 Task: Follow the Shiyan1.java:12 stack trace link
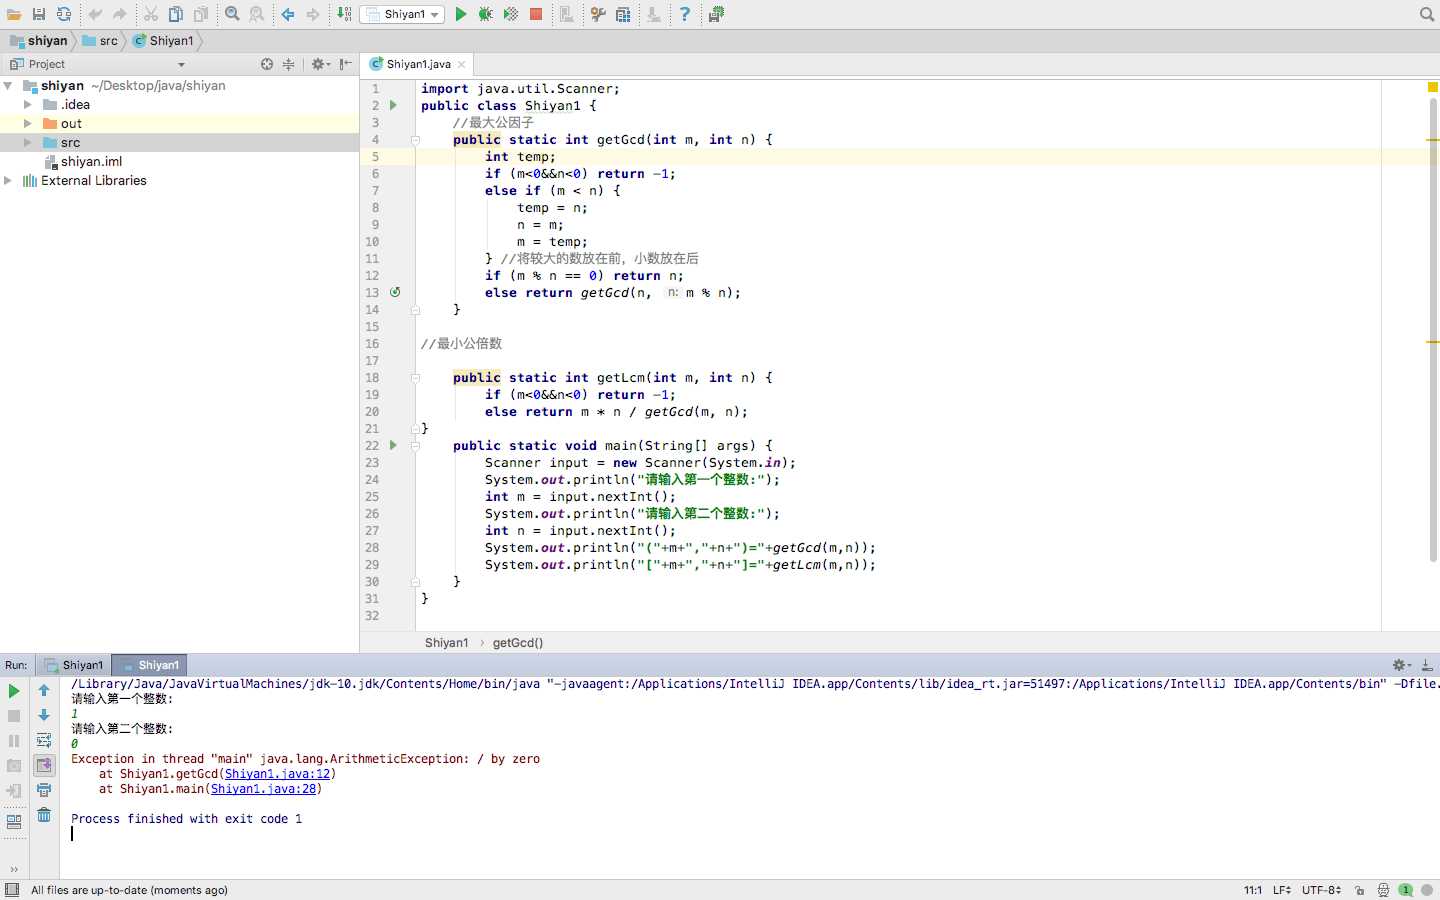(277, 774)
